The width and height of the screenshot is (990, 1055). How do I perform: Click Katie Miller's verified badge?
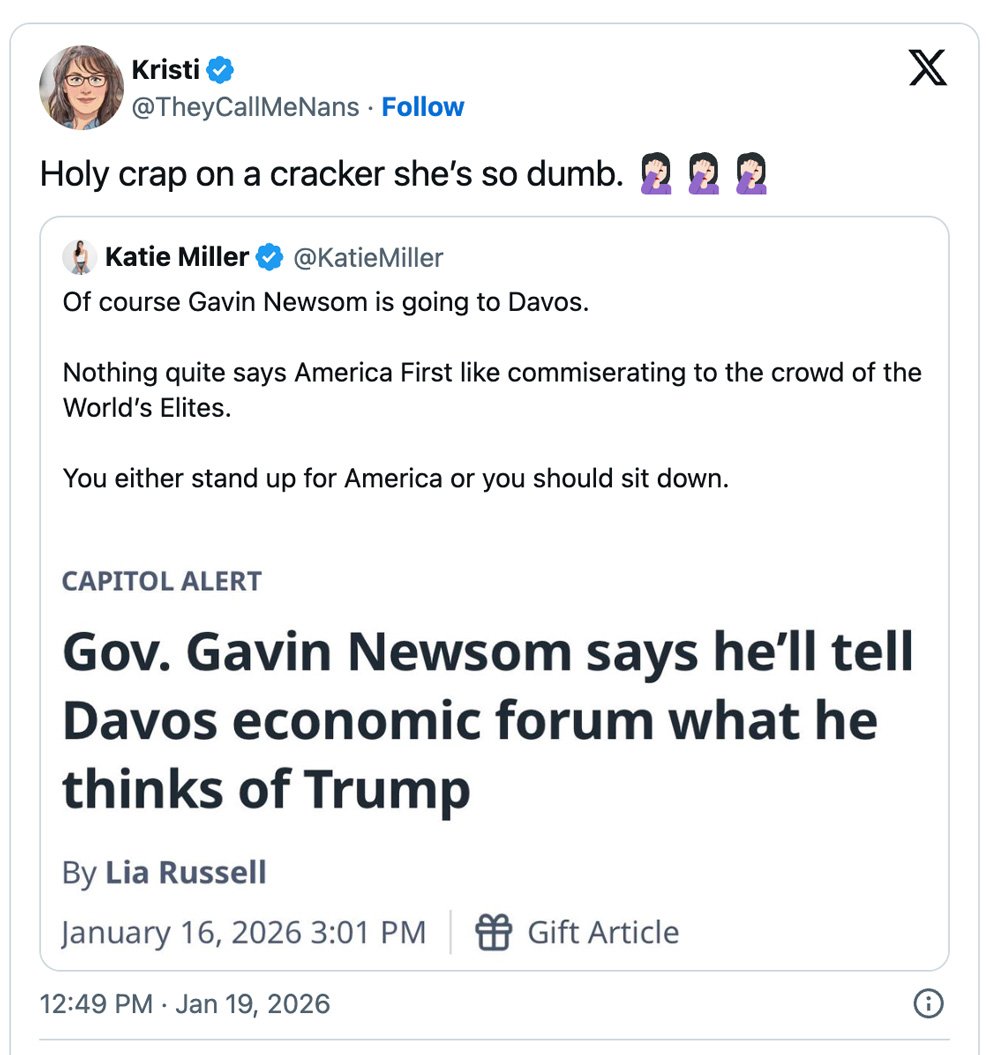(x=269, y=258)
